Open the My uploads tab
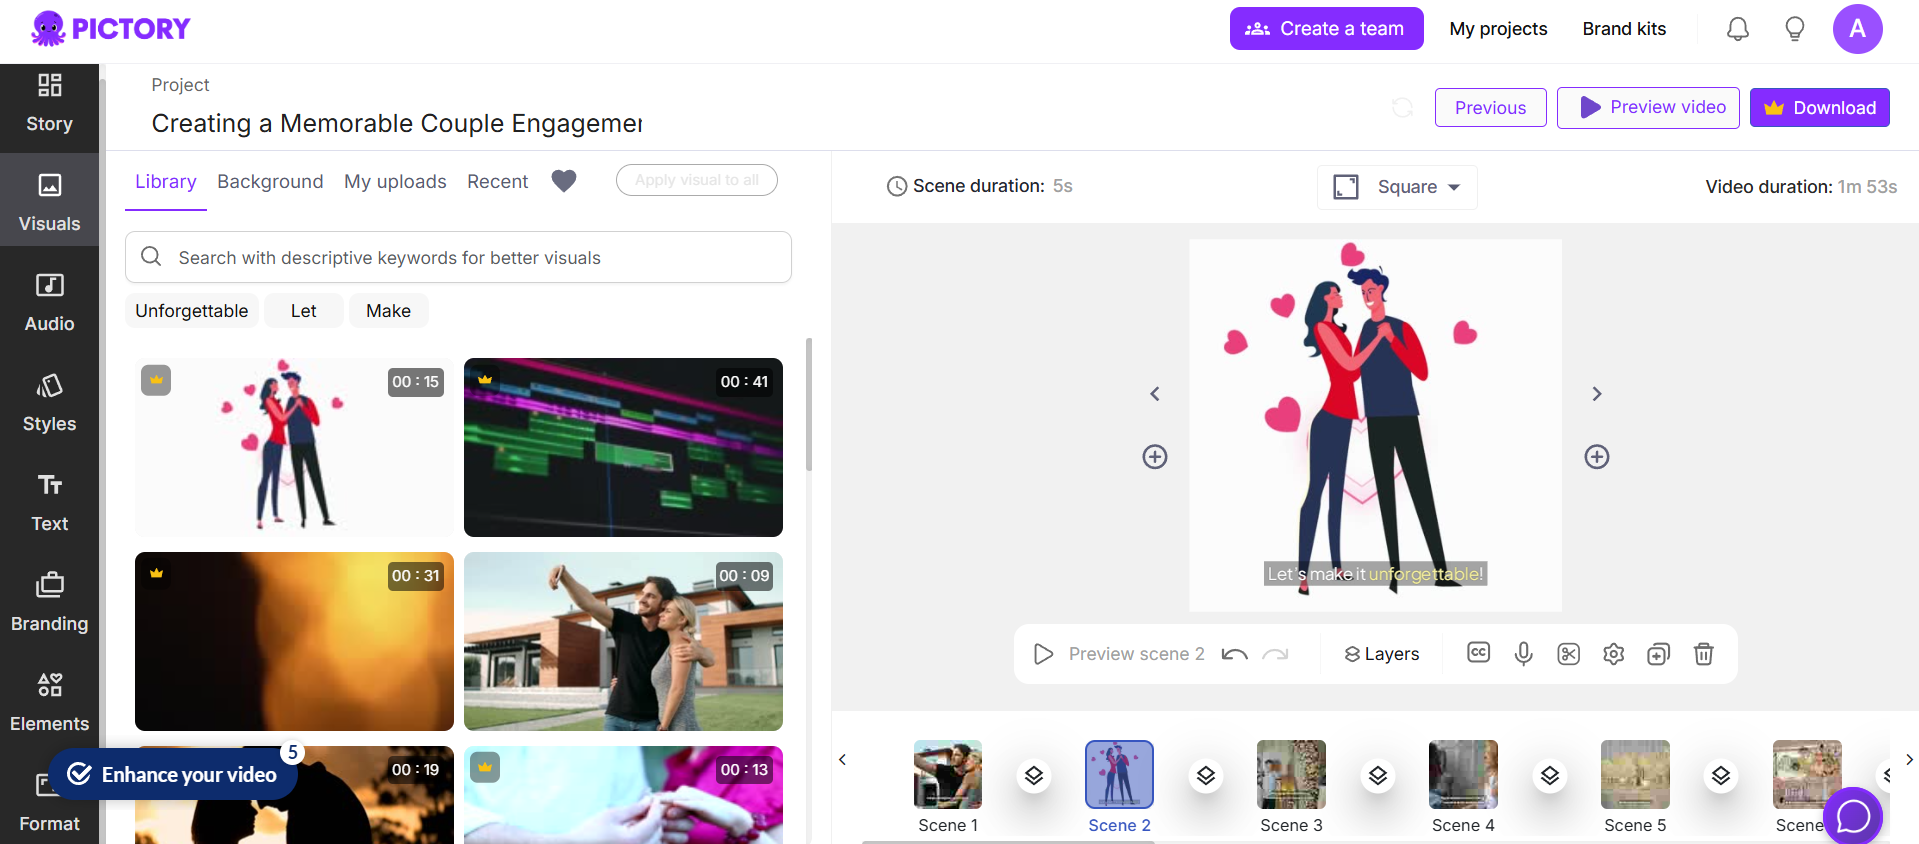Viewport: 1919px width, 844px height. click(395, 181)
